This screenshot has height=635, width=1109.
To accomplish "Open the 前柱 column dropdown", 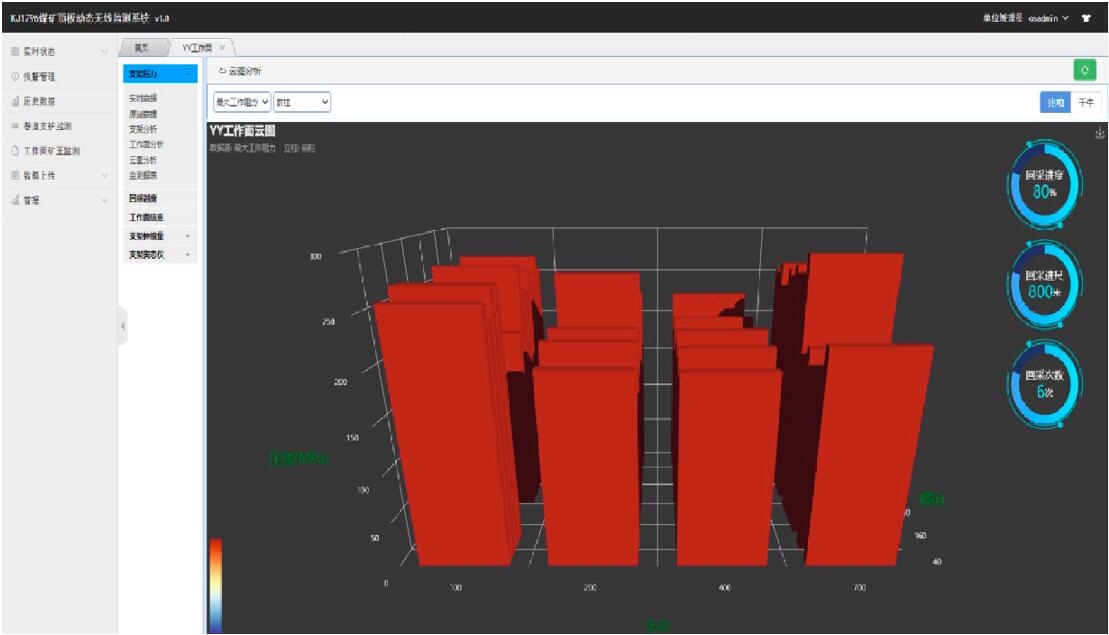I will coord(302,102).
